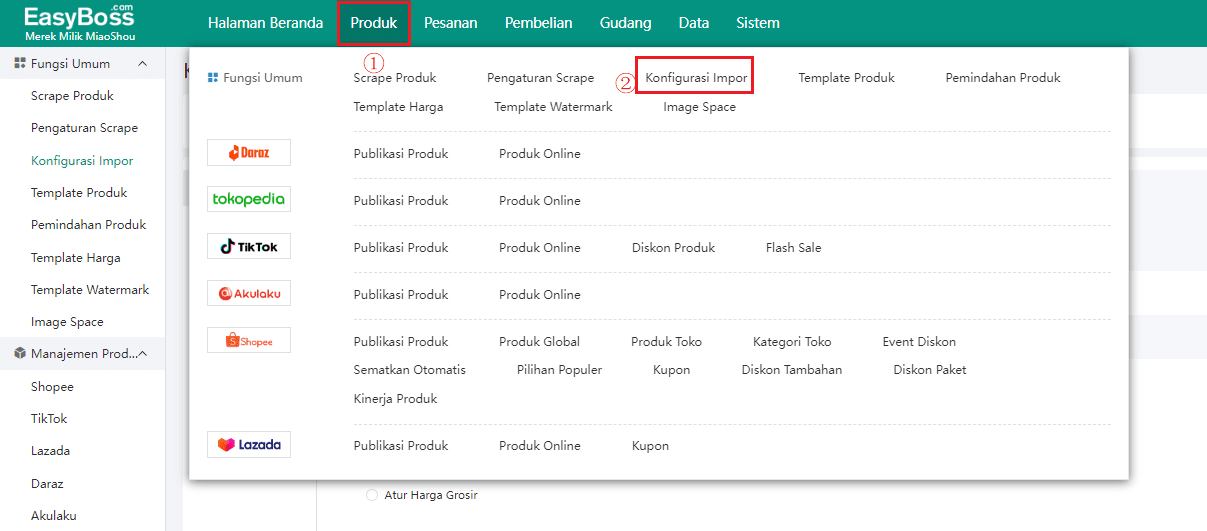Select the Lazada marketplace logo
Image resolution: width=1207 pixels, height=531 pixels.
(x=249, y=445)
